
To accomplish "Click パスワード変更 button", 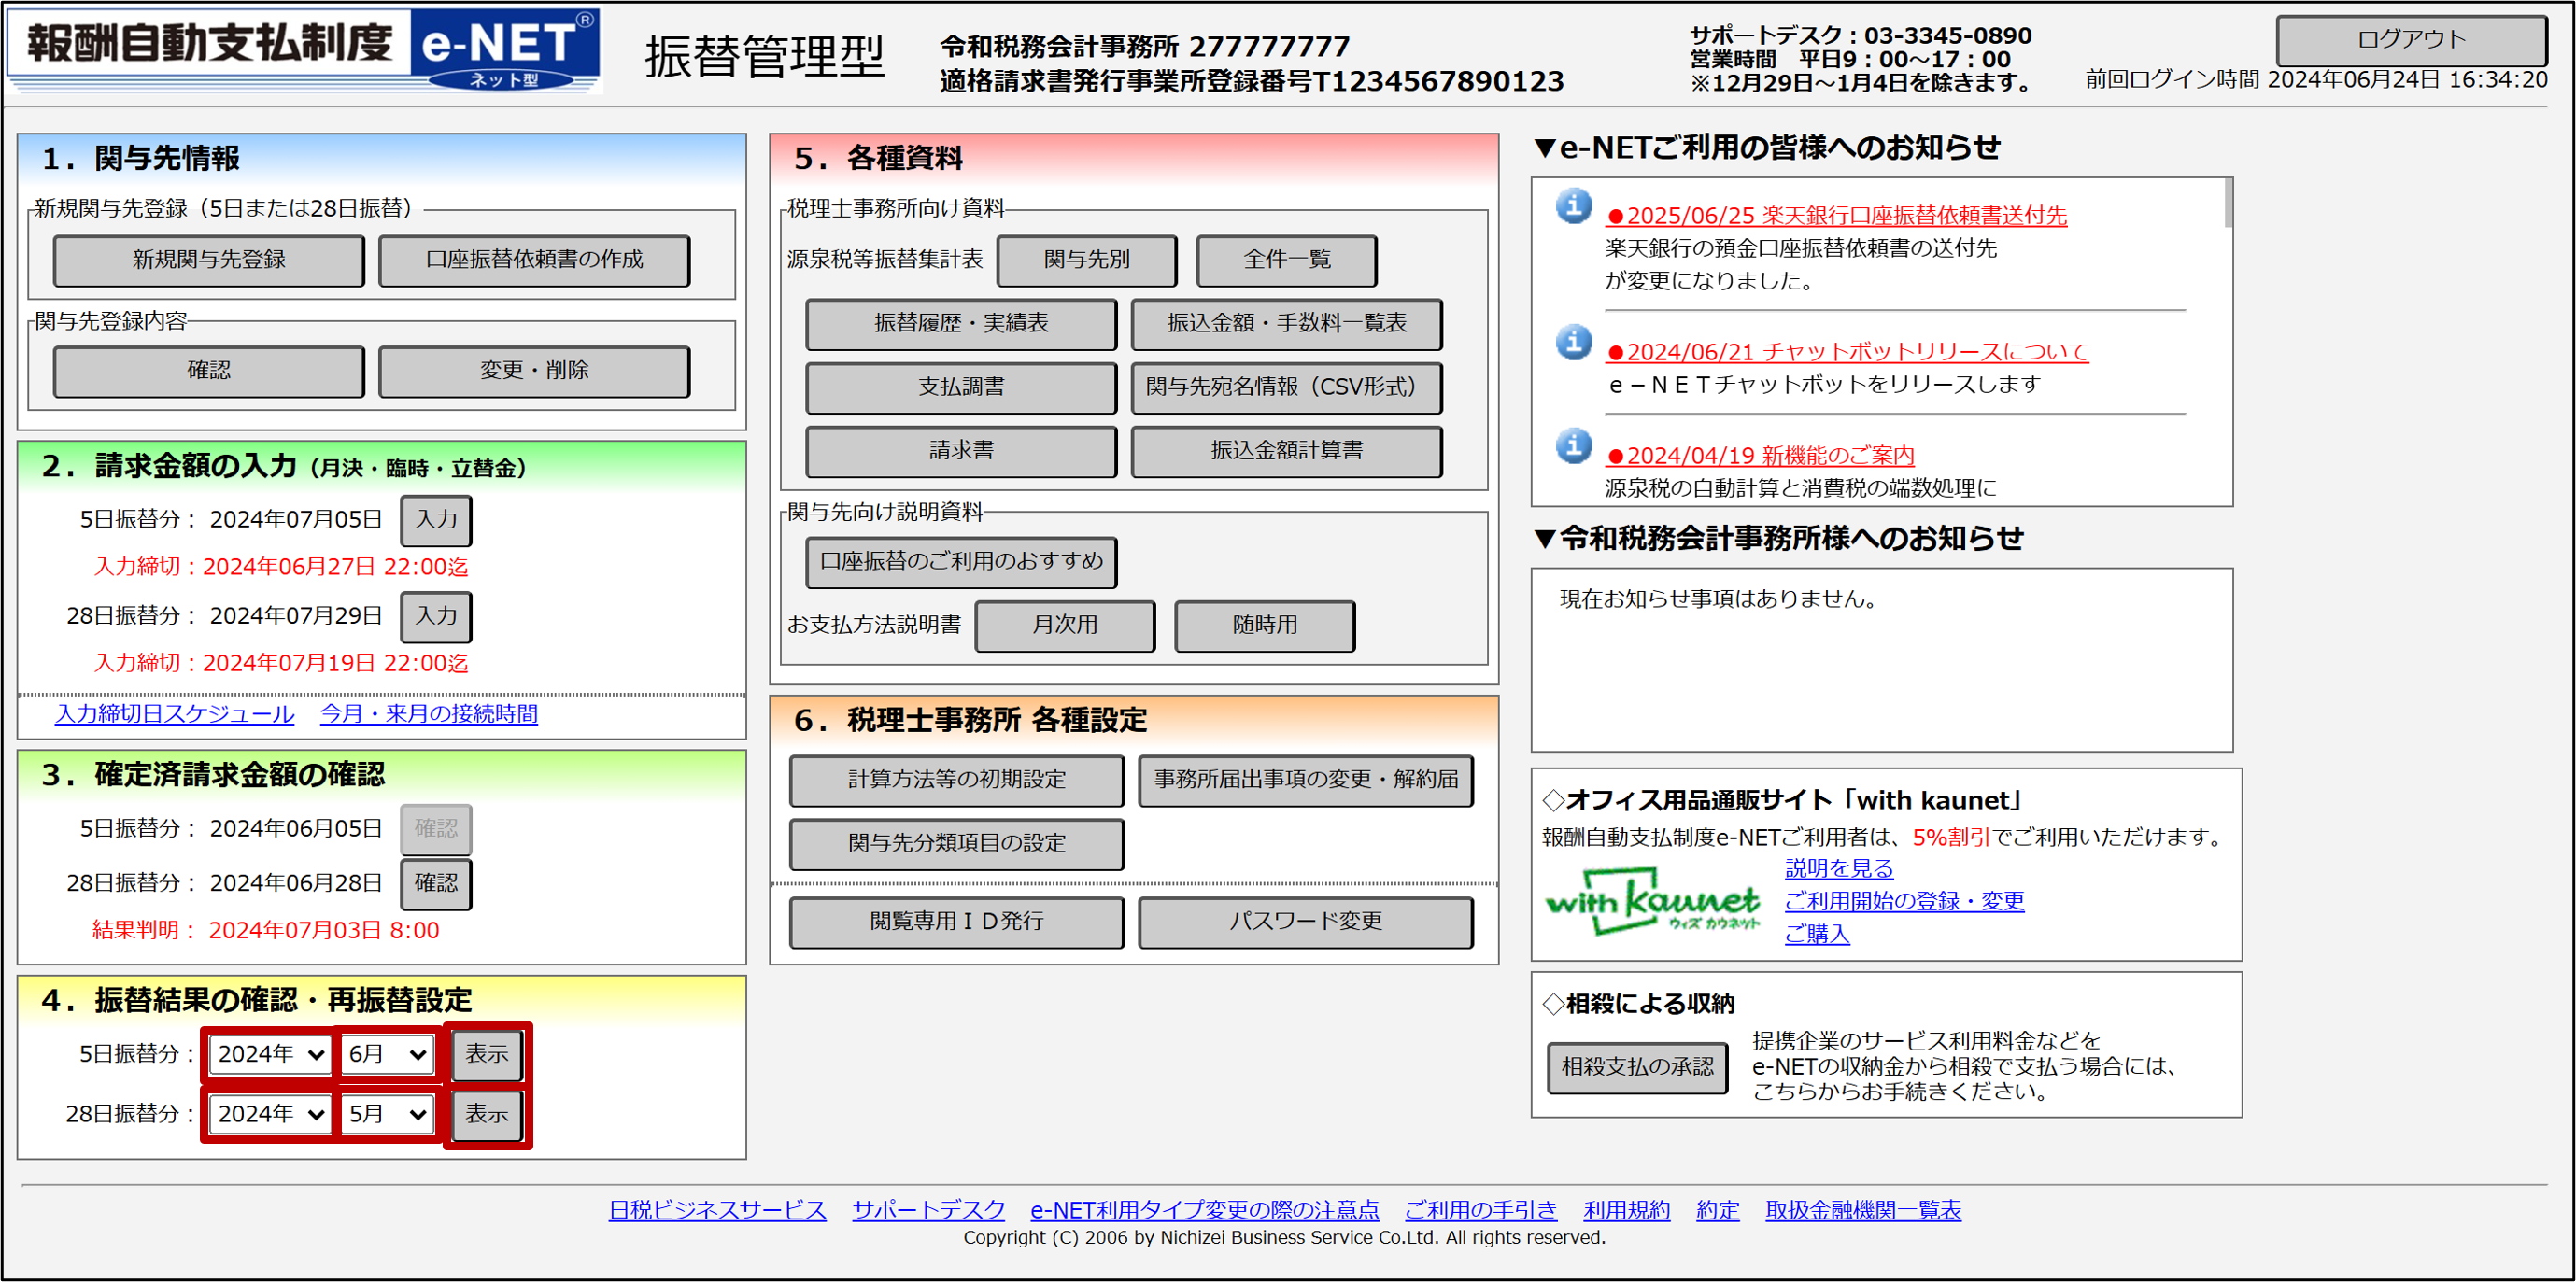I will tap(1304, 921).
